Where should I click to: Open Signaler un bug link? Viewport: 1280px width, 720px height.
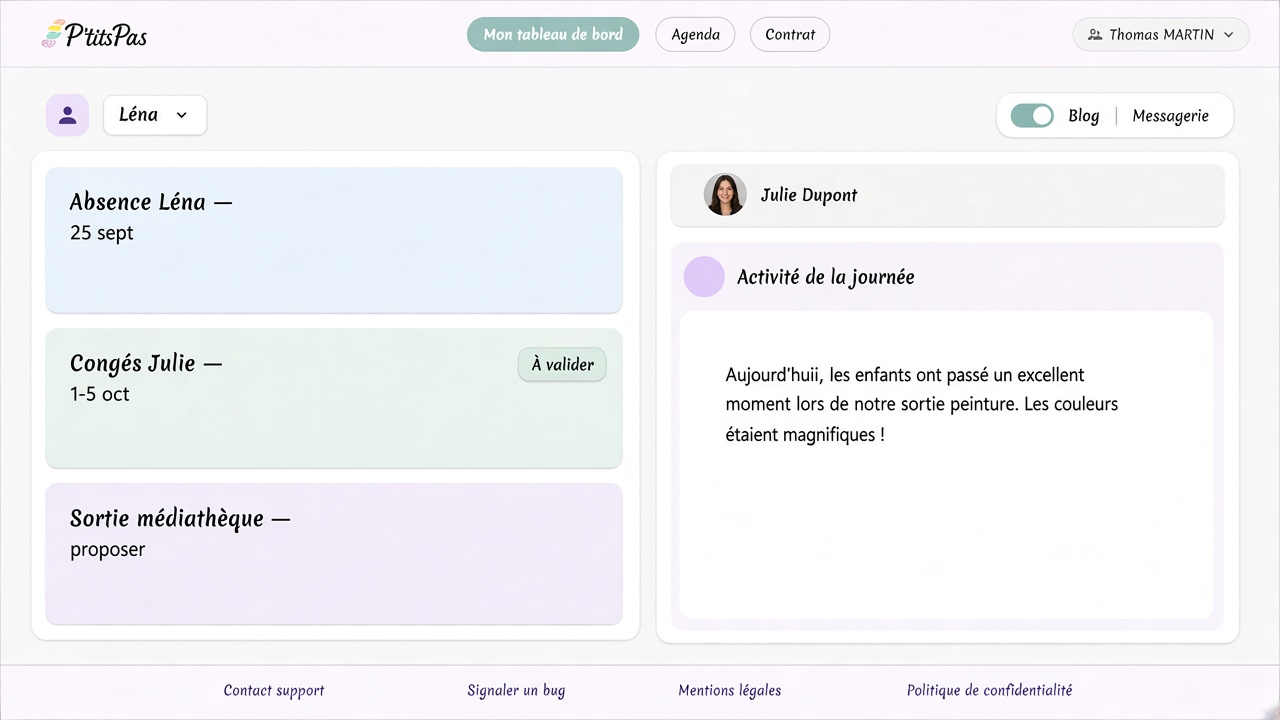516,690
